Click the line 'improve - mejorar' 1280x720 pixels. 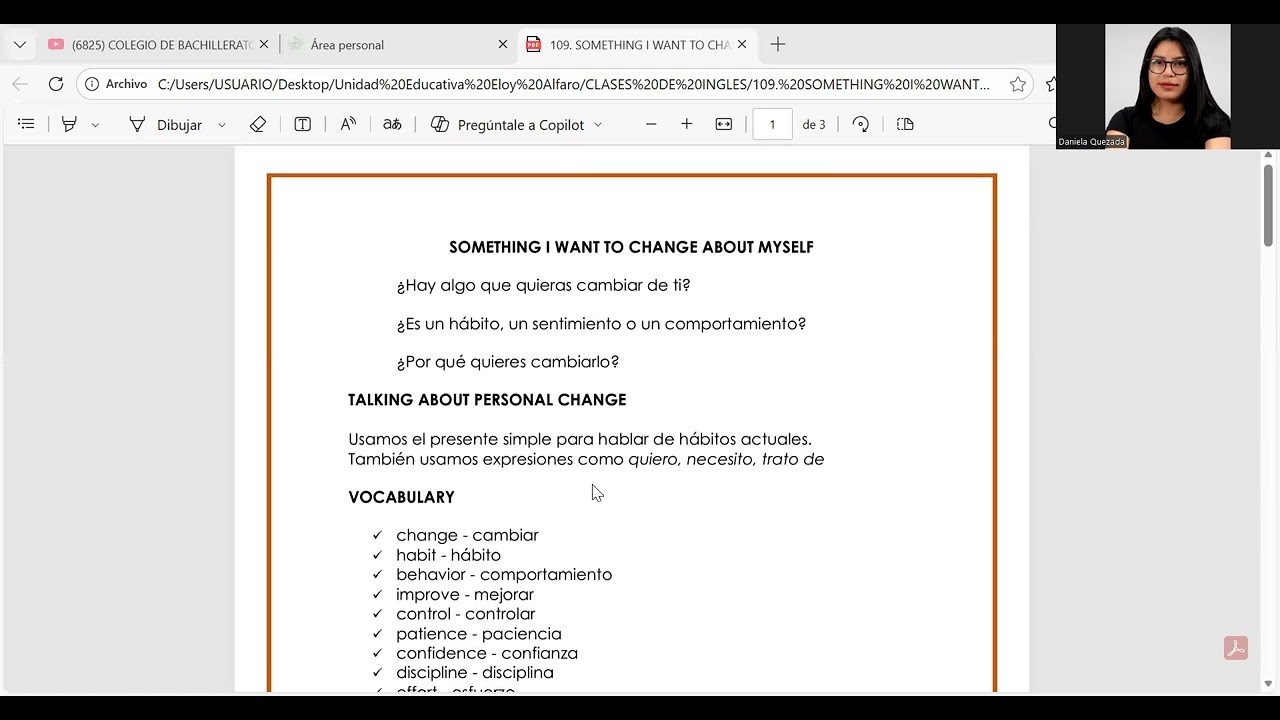465,594
